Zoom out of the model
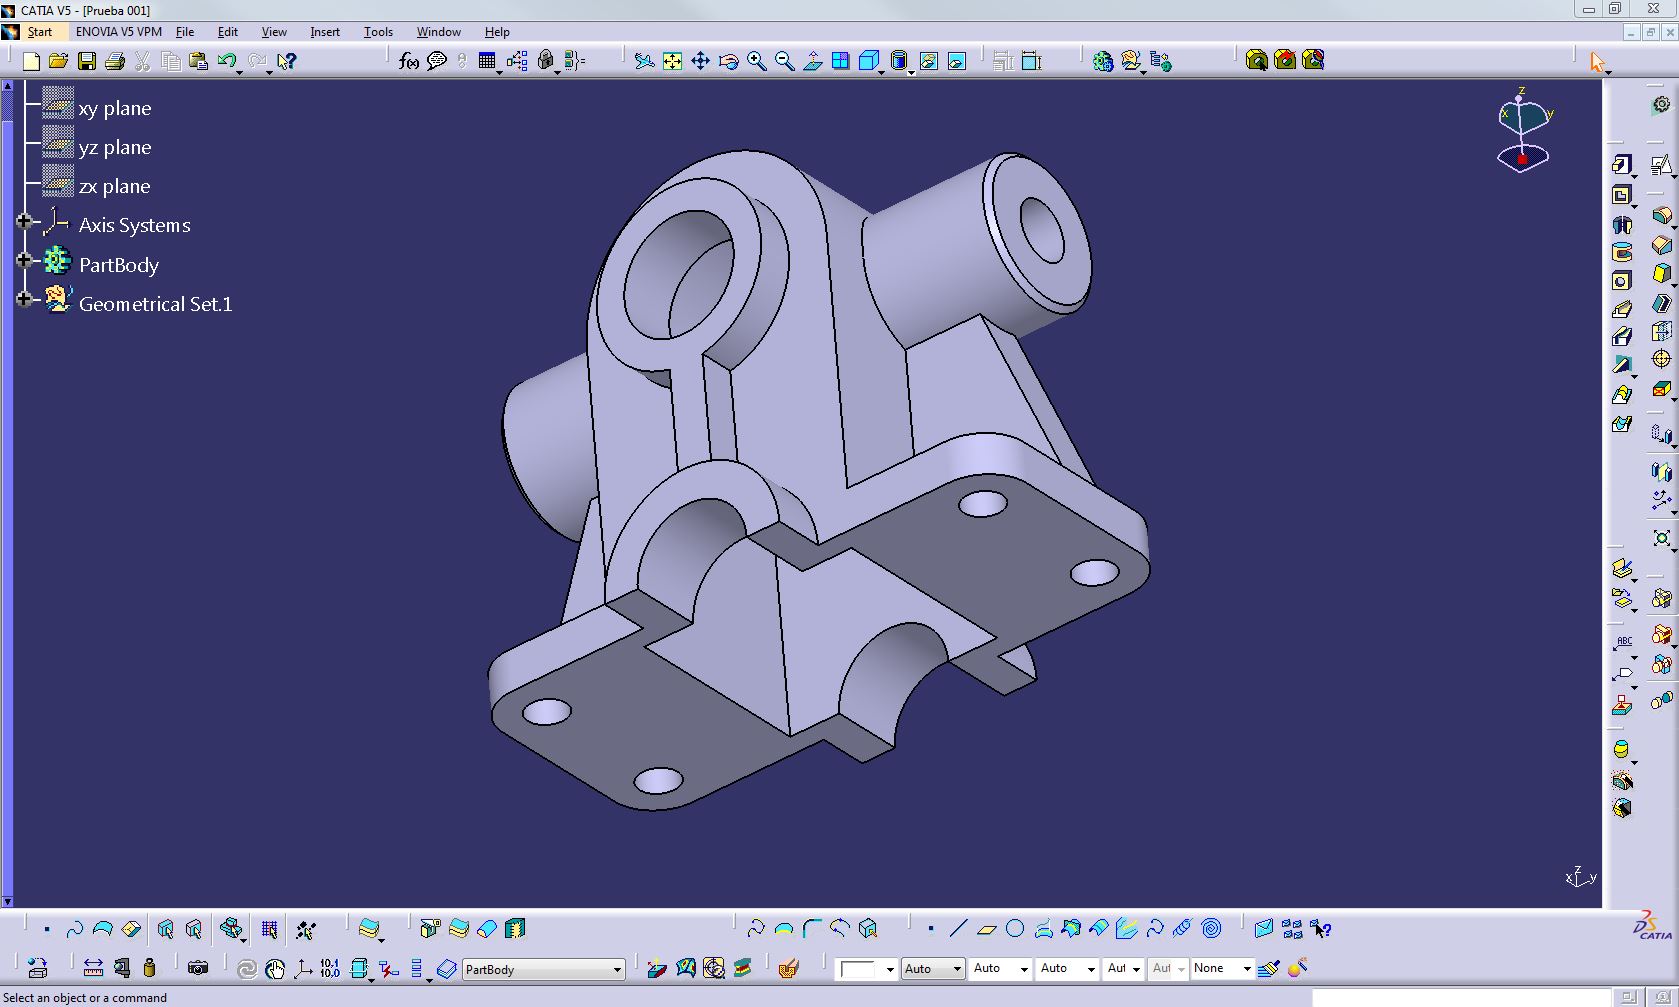 pyautogui.click(x=784, y=61)
